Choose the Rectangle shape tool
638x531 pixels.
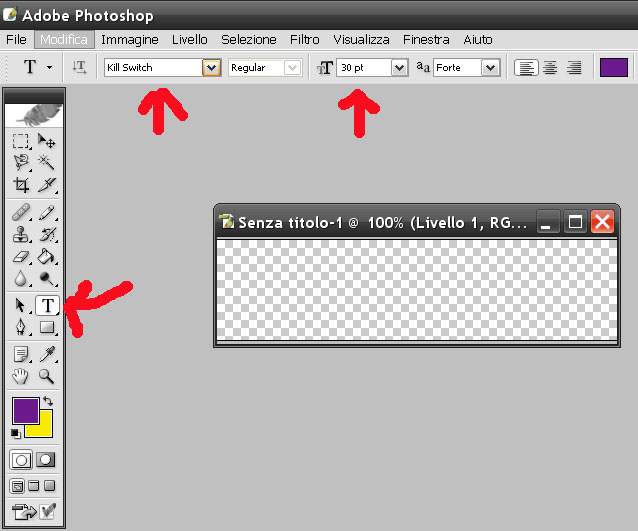[46, 327]
